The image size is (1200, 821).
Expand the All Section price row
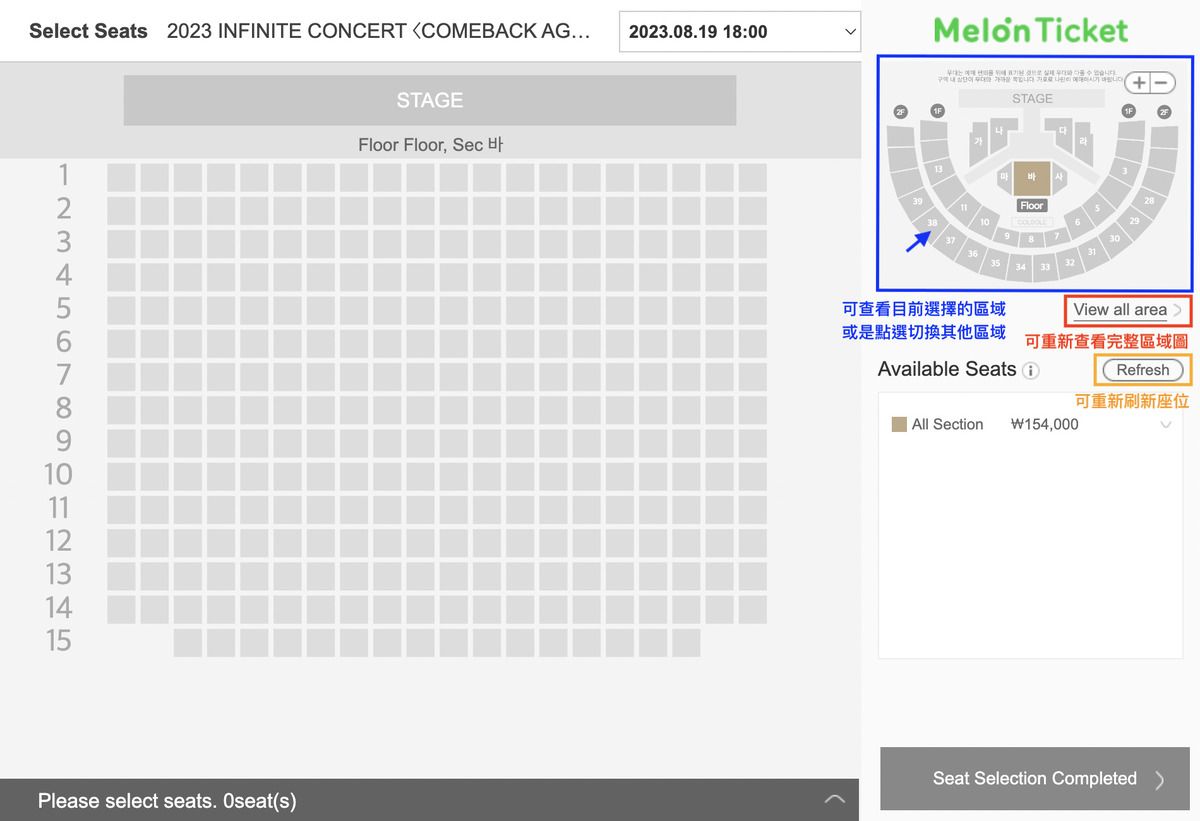tap(1165, 425)
